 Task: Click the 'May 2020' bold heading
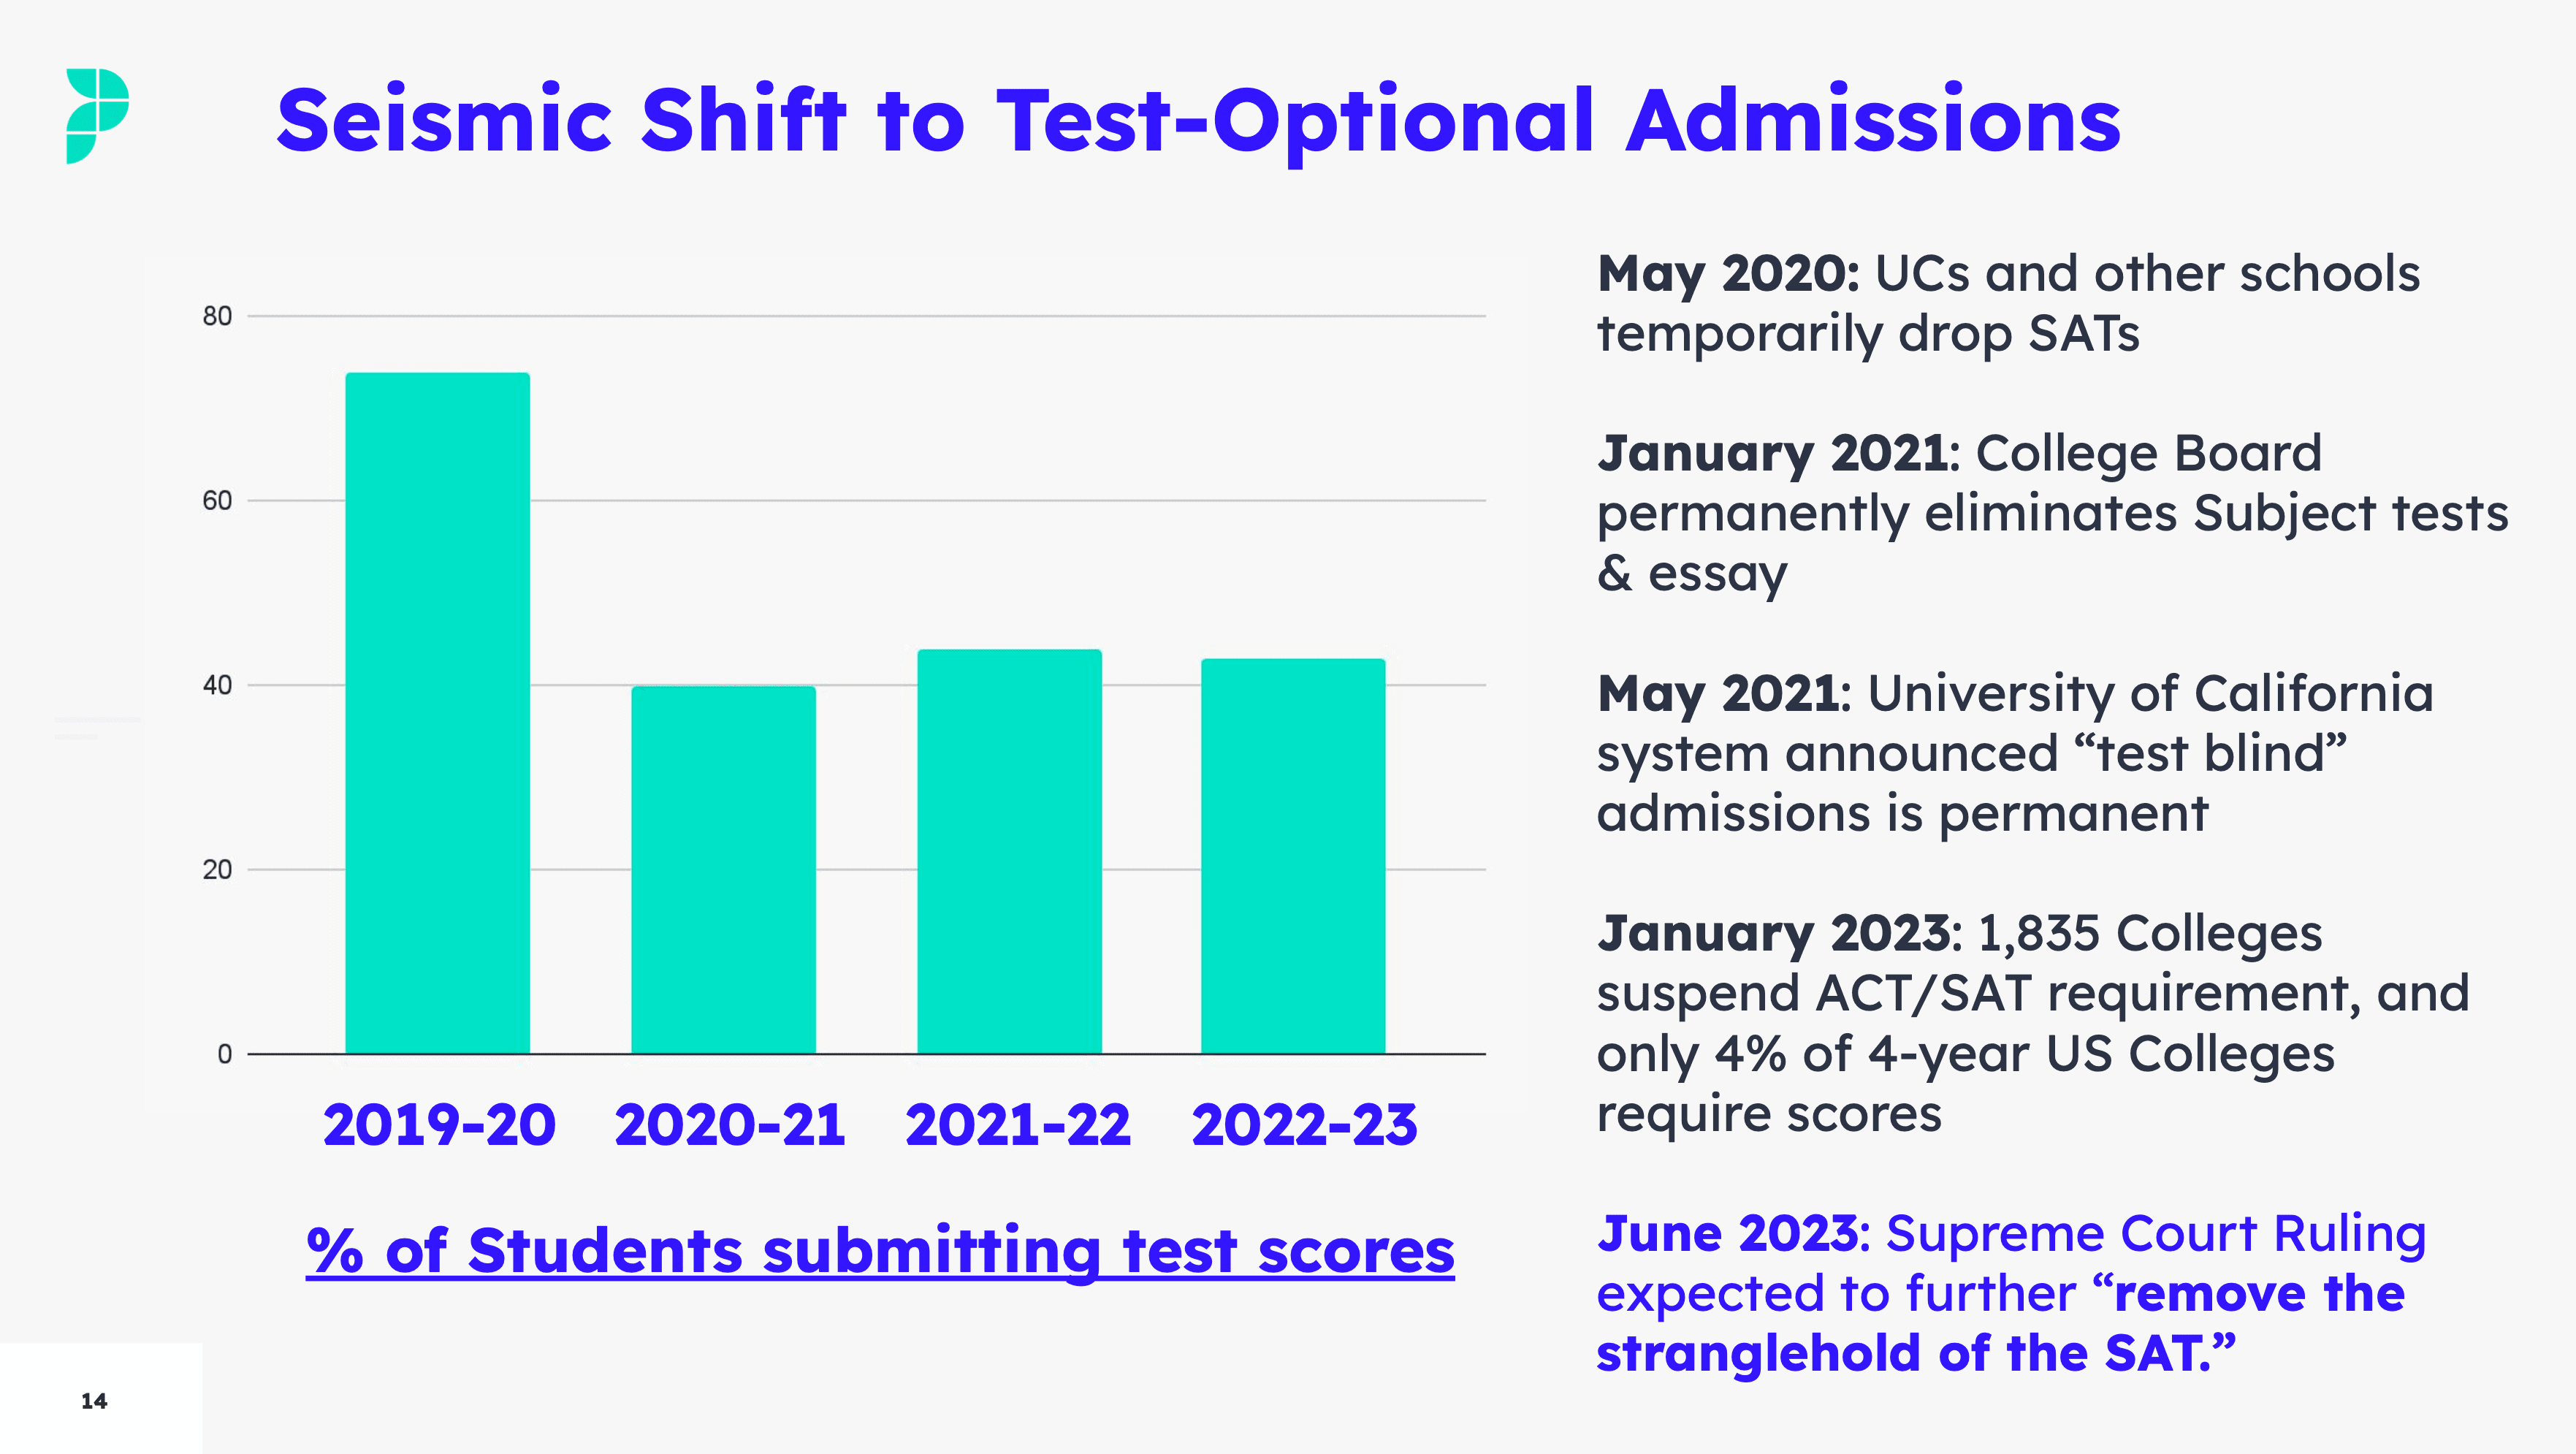(1727, 274)
